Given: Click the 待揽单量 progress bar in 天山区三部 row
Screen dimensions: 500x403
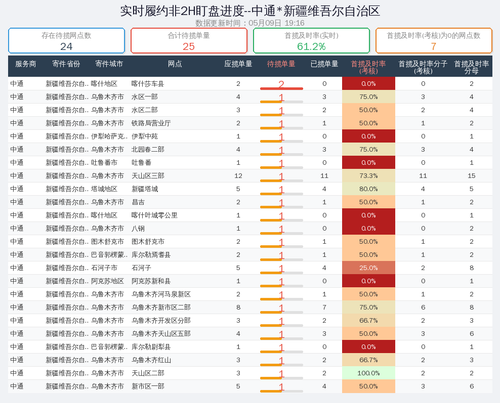Looking at the screenshot, I should coord(281,180).
